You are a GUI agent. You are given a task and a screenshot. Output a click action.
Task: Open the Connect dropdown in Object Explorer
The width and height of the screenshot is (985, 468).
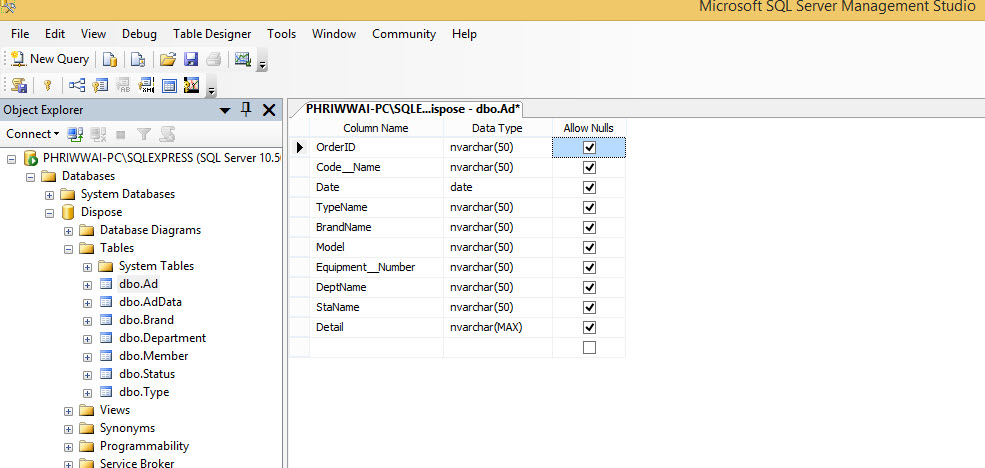(33, 134)
